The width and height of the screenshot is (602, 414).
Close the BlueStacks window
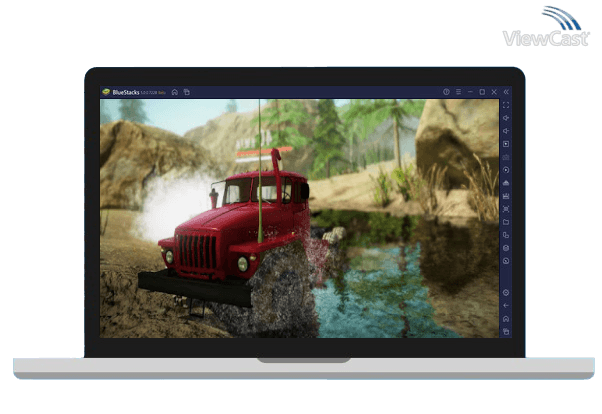click(494, 92)
